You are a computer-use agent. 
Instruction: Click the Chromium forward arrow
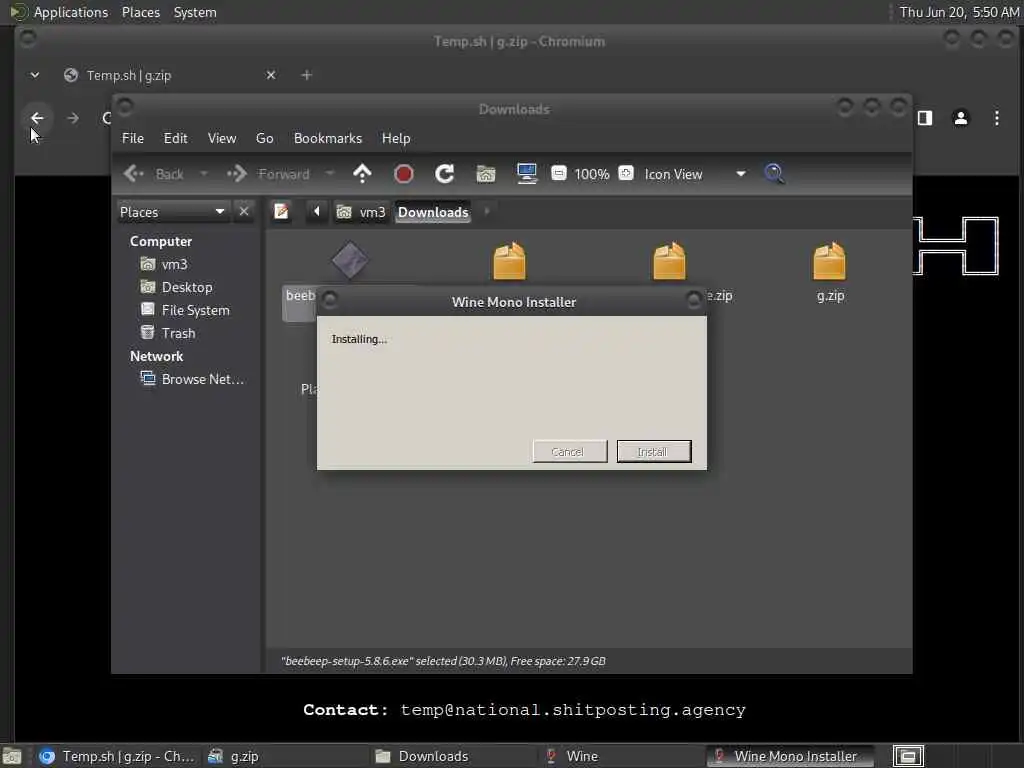pos(73,118)
